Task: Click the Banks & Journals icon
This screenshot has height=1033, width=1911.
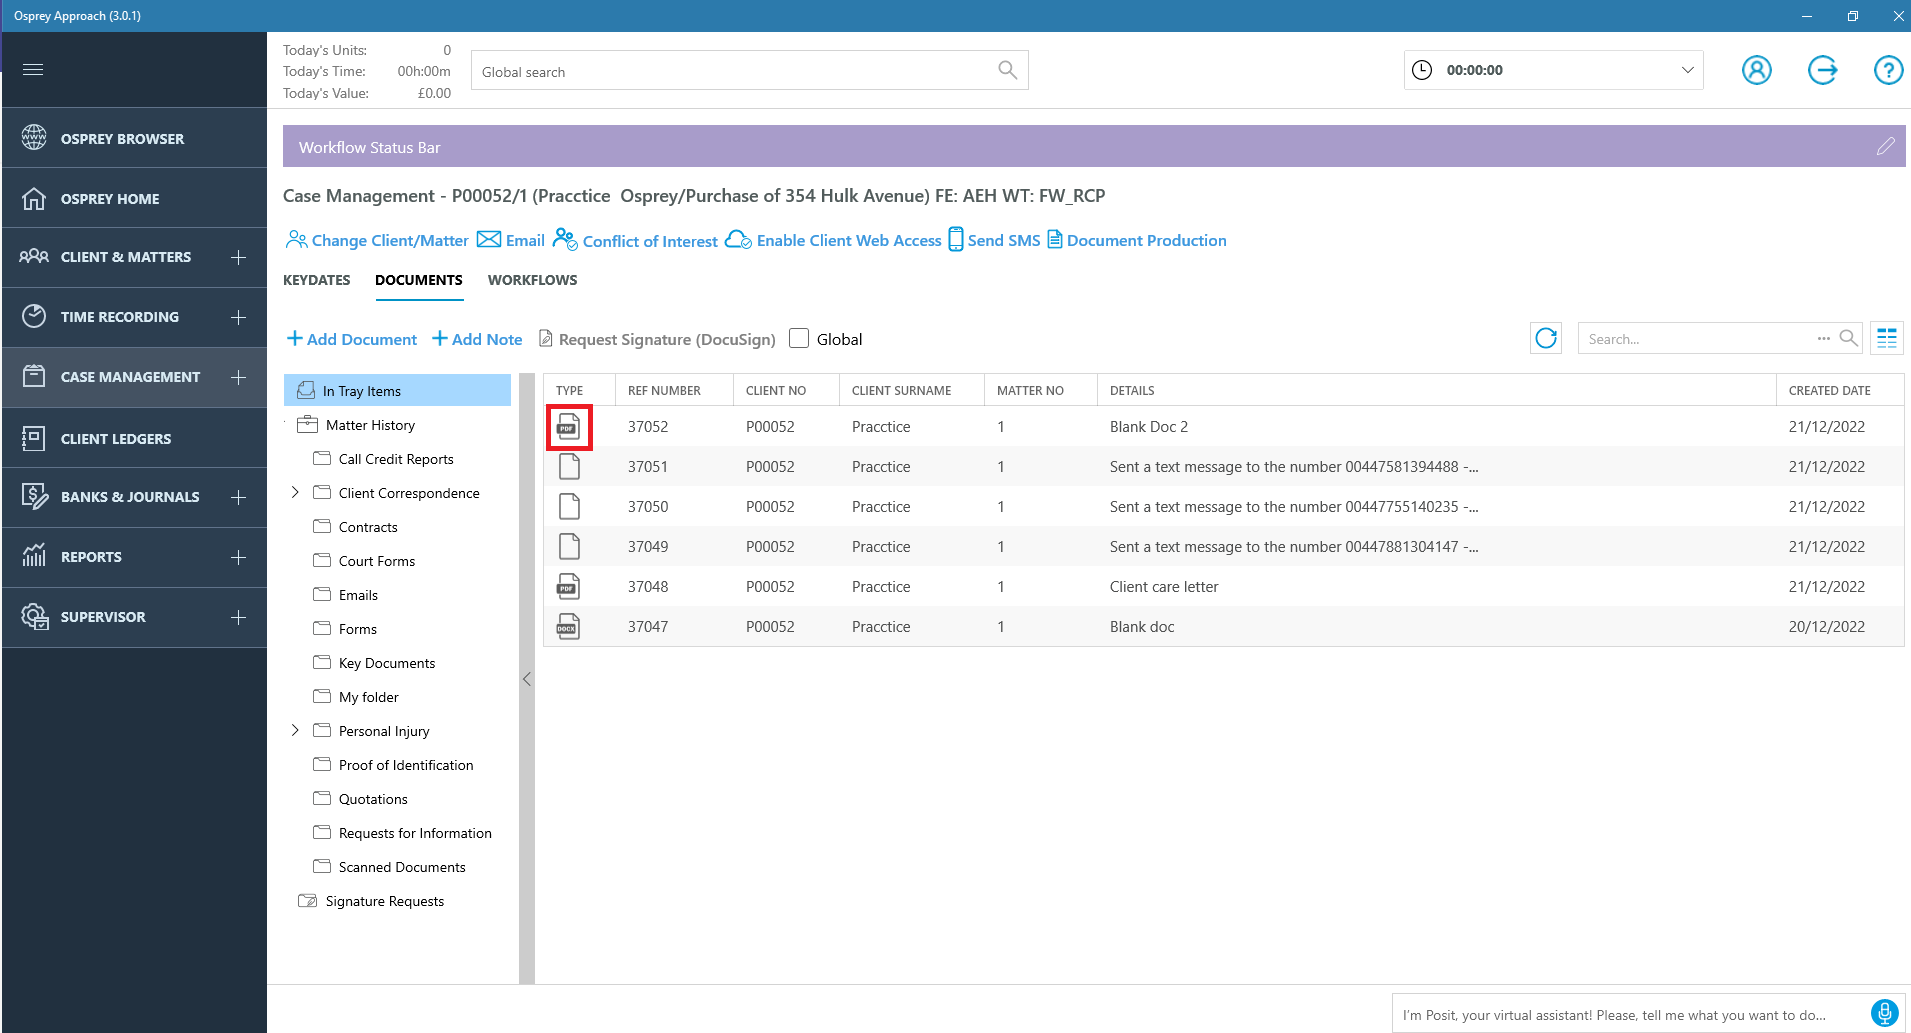Action: pyautogui.click(x=35, y=497)
